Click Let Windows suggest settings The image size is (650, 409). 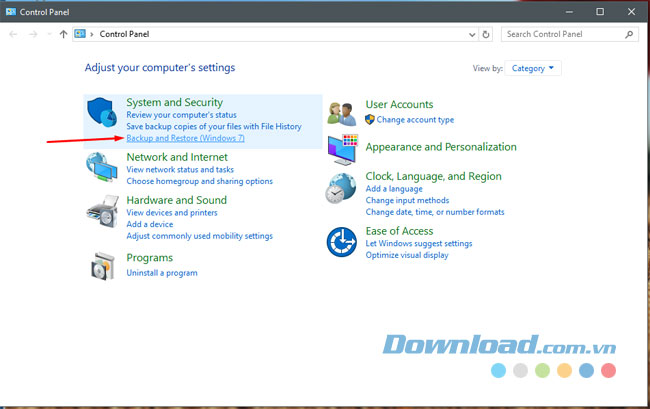point(419,243)
